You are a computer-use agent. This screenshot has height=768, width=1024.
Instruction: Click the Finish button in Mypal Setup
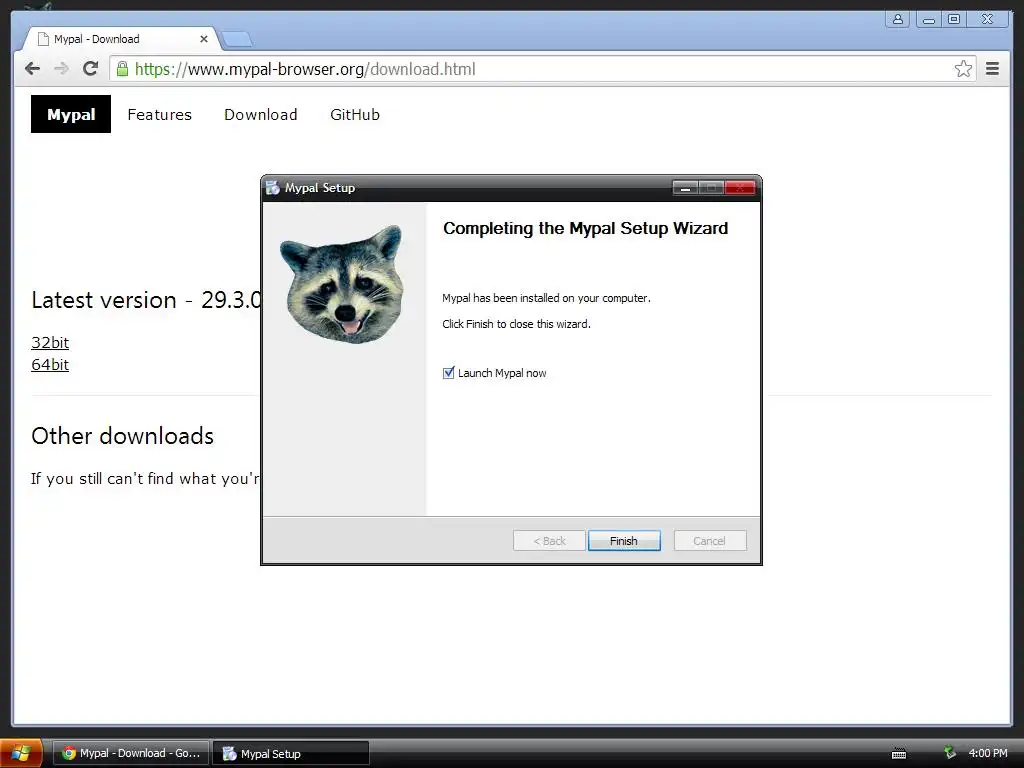tap(624, 541)
